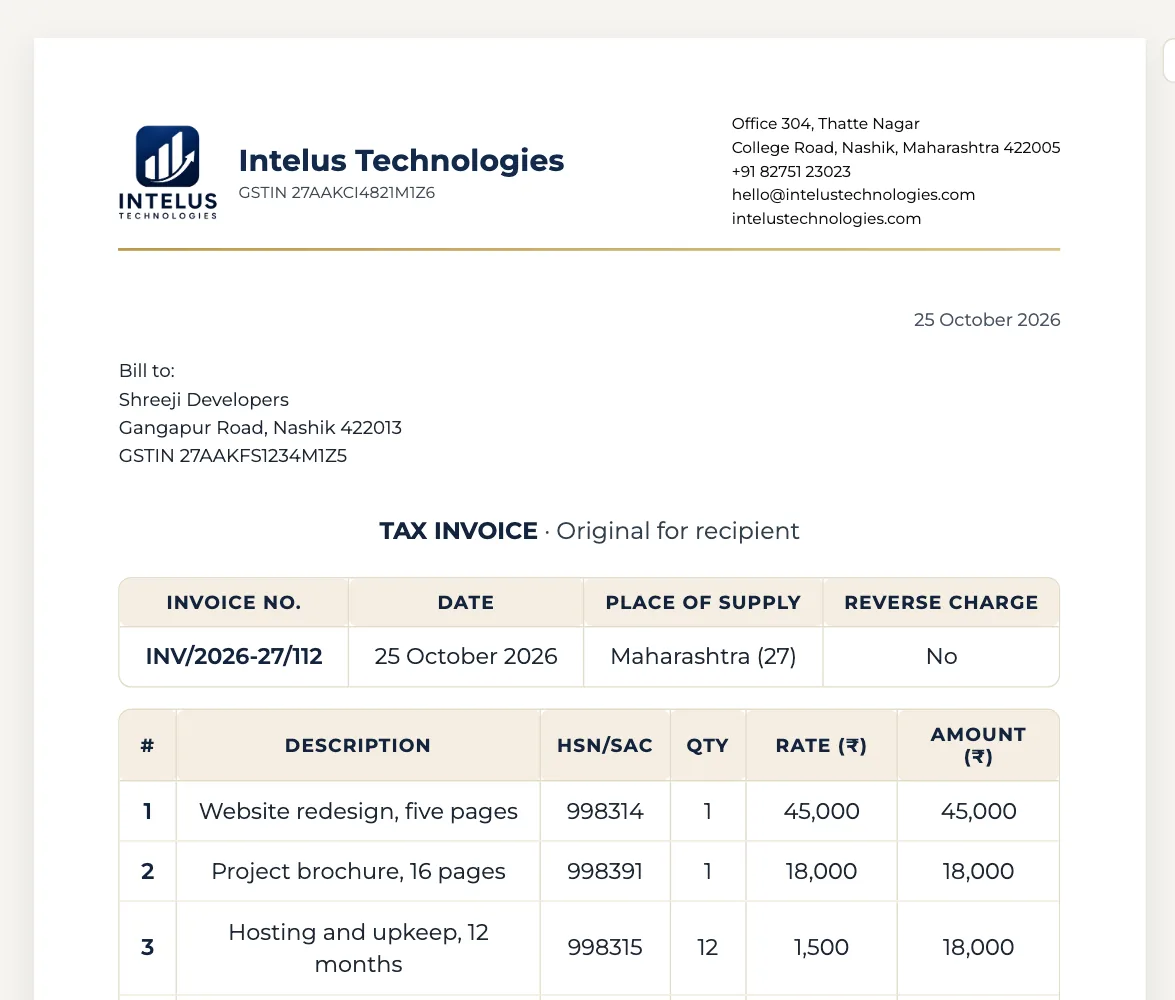Open the intelustechnologies.com website address

tap(826, 219)
